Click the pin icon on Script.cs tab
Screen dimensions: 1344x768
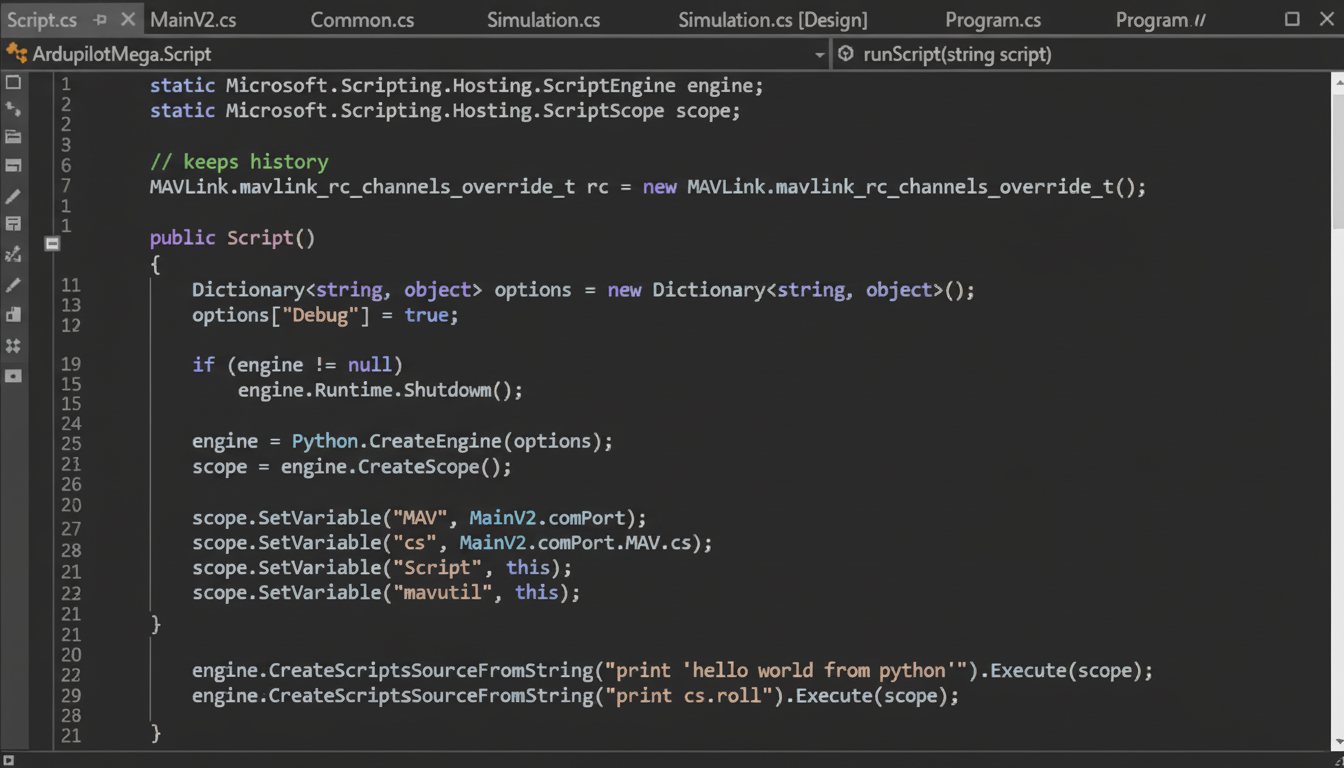[100, 20]
